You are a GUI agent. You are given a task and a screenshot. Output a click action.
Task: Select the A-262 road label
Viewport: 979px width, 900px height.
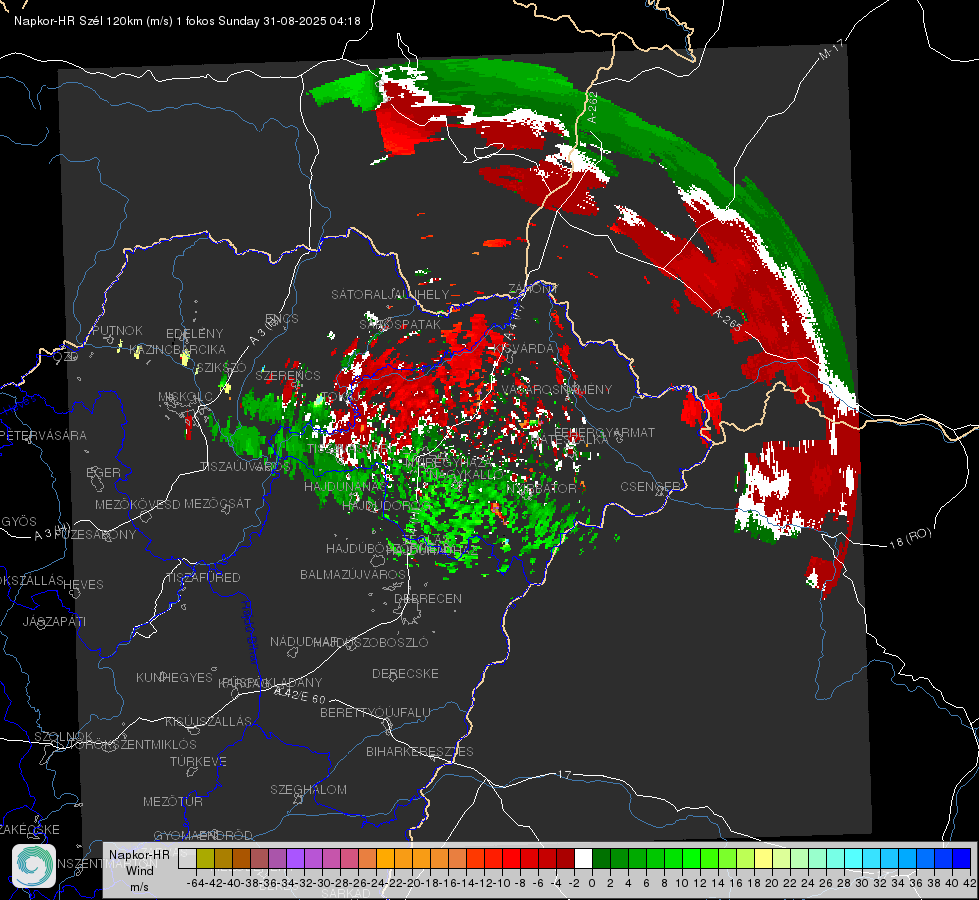pyautogui.click(x=592, y=107)
